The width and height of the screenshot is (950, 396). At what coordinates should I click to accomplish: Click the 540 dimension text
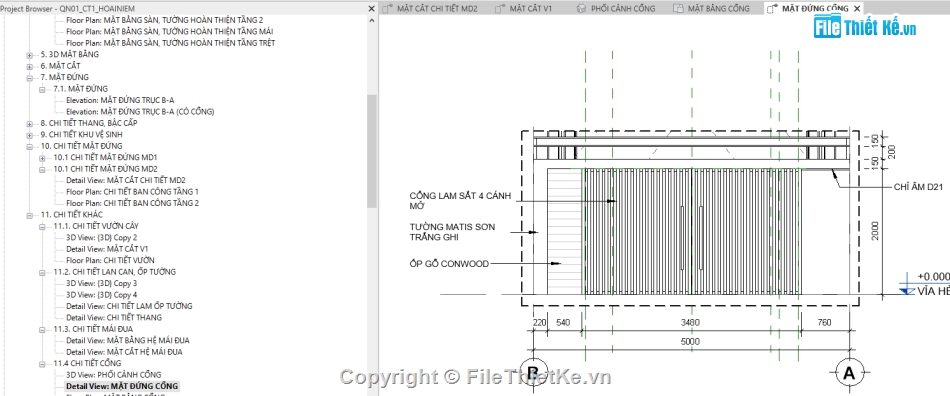(x=563, y=323)
